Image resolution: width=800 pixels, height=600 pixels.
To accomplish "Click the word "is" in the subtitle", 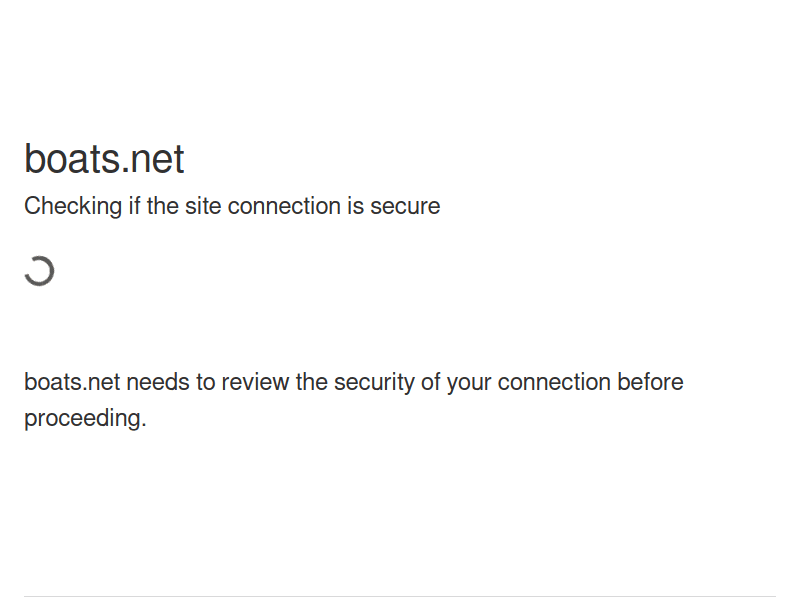I will (x=356, y=207).
